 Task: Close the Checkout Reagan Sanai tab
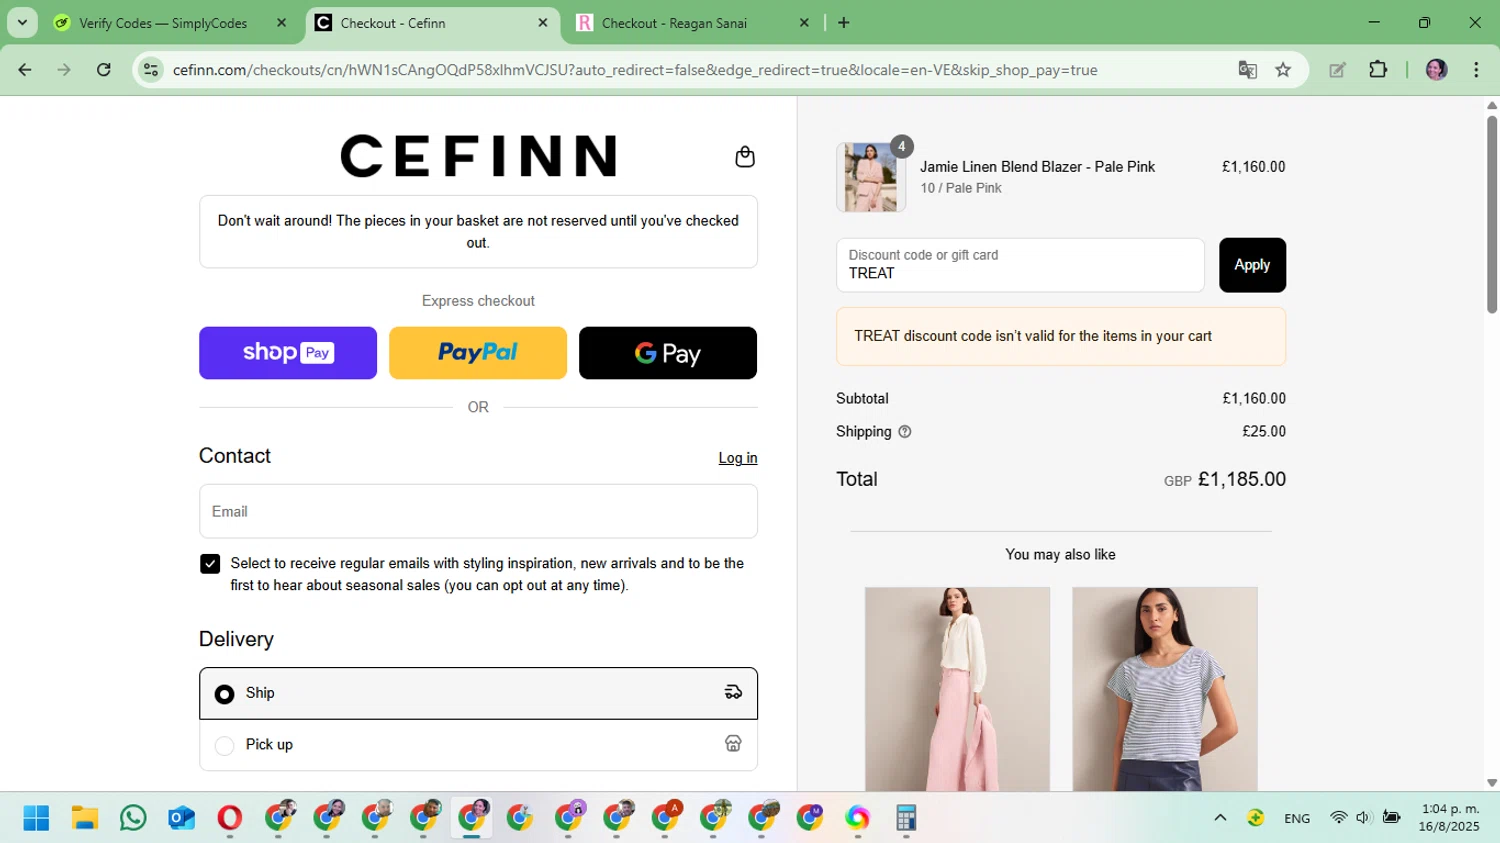click(804, 23)
